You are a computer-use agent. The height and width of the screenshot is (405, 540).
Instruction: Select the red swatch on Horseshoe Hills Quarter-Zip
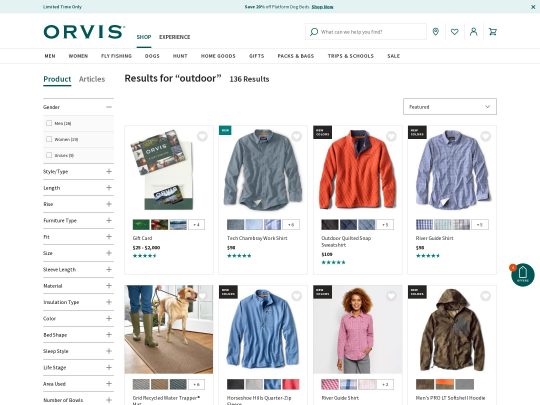(x=291, y=384)
